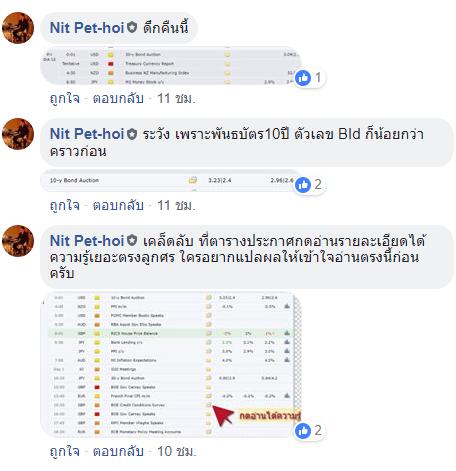Open Nit Pet-hoi profile from first comment

87,28
